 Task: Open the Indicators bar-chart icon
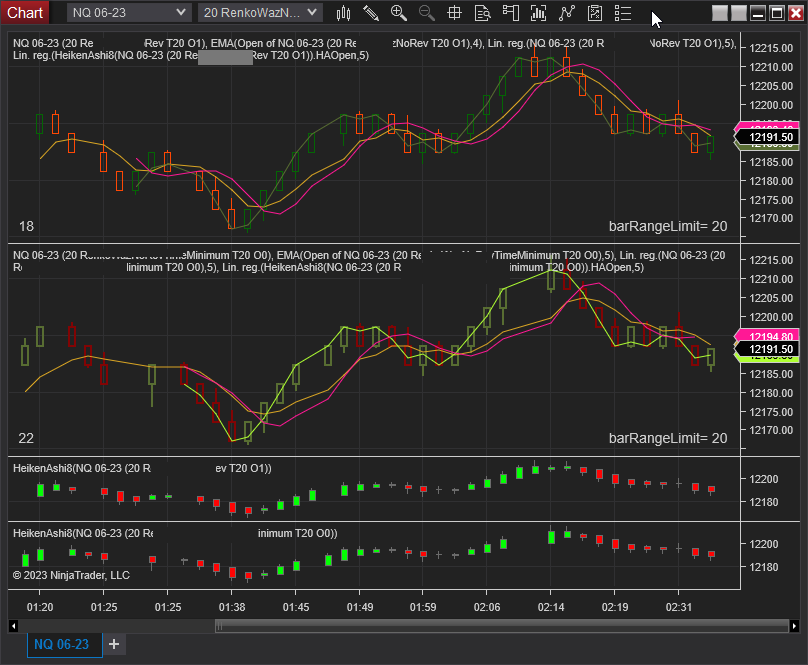[x=539, y=13]
